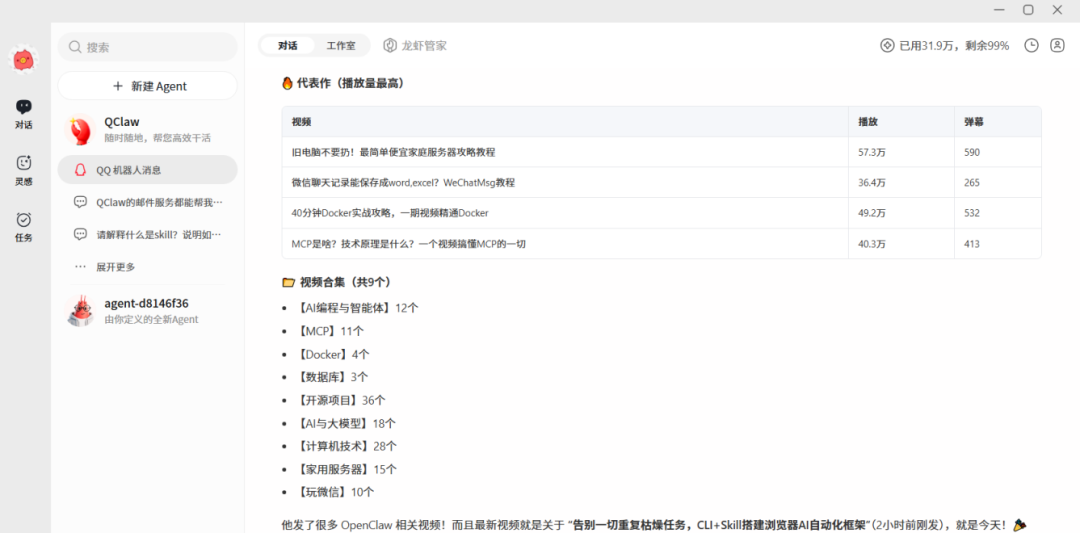1080x533 pixels.
Task: Click the 【玩微信】10个 list item
Action: (x=335, y=492)
